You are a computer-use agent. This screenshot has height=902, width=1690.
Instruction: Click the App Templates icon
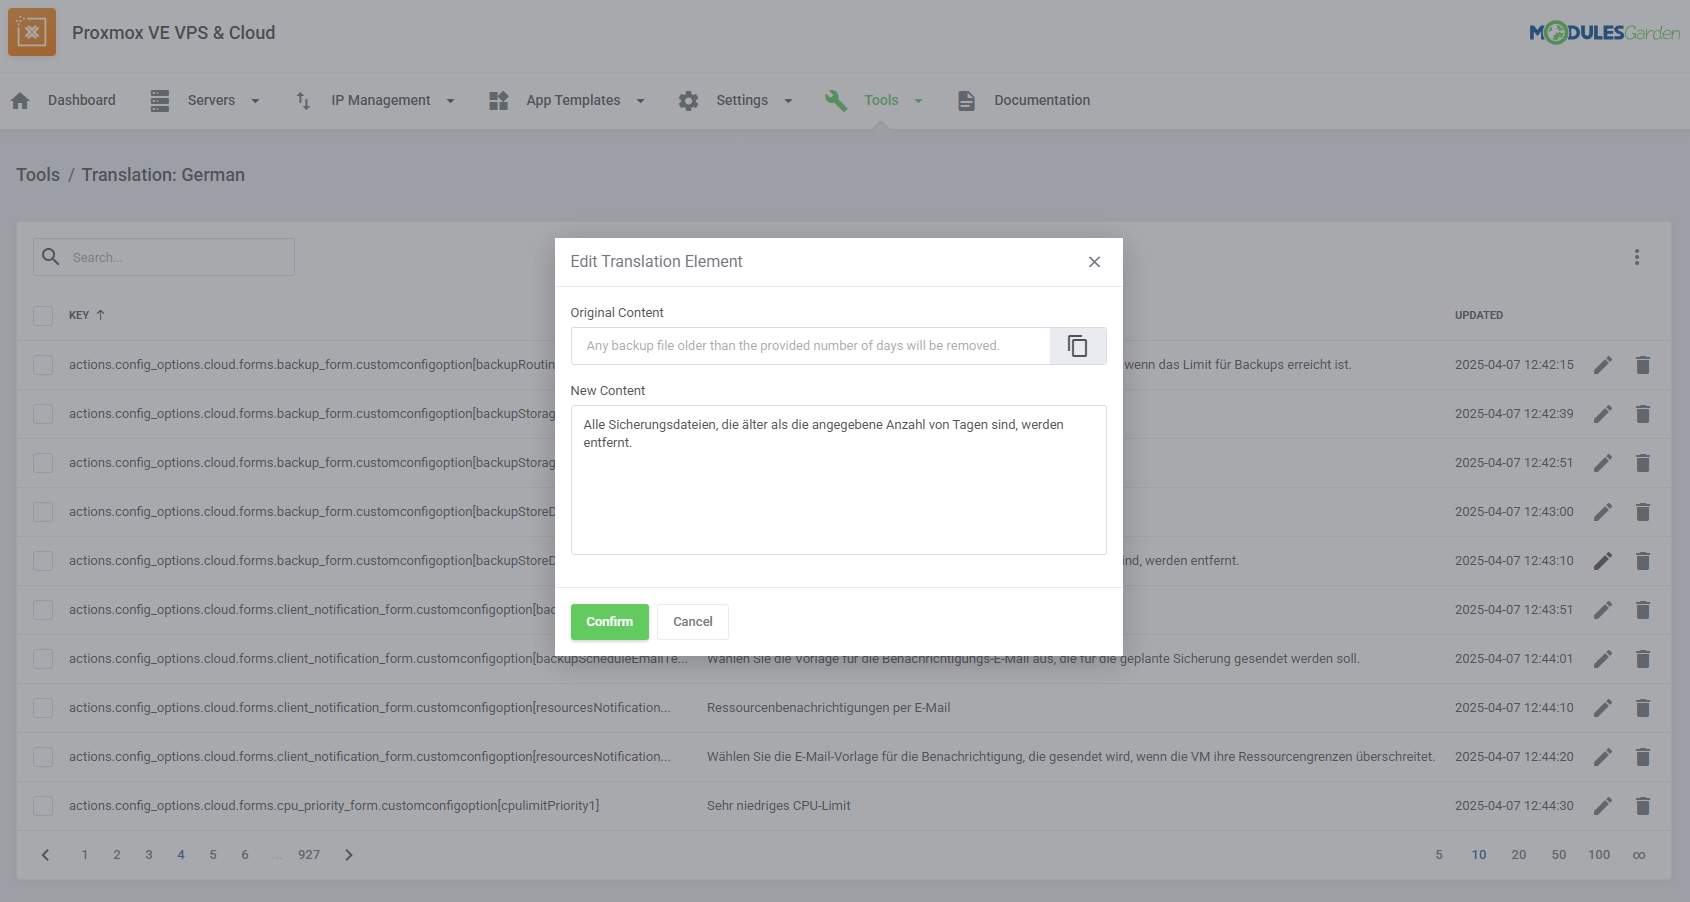(x=498, y=100)
